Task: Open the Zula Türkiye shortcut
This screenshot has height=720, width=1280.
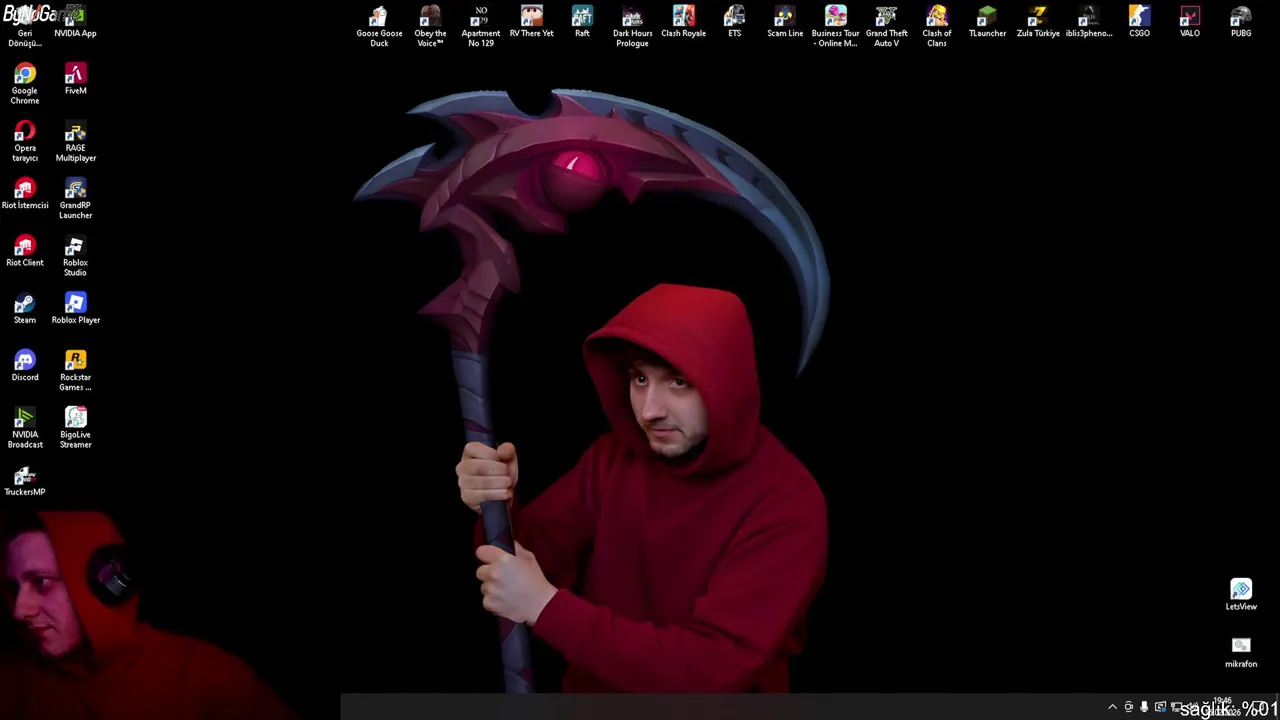Action: click(1038, 21)
